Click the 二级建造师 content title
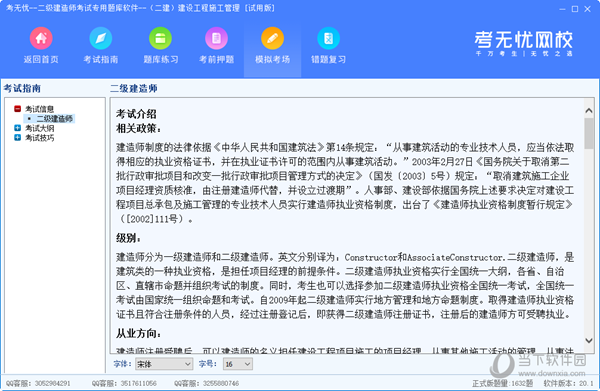The image size is (600, 391). [134, 88]
